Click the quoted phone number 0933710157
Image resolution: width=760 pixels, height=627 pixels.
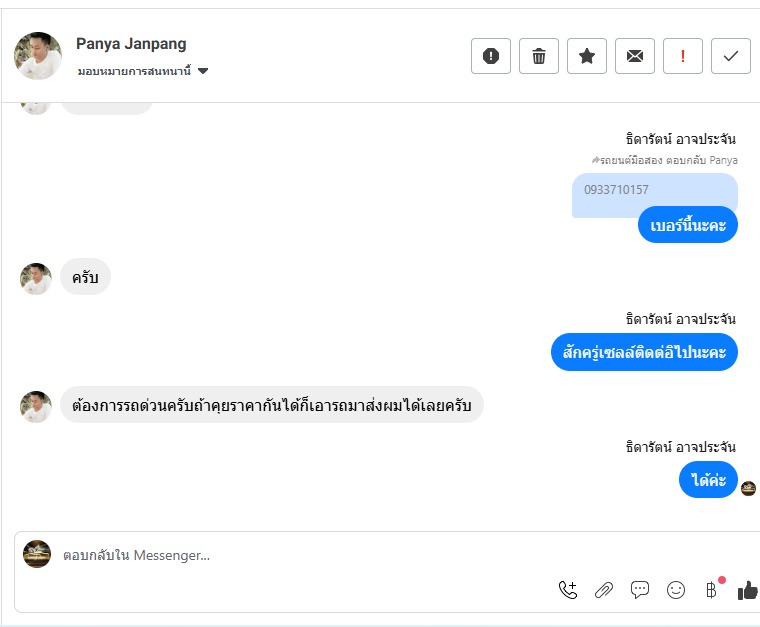[616, 190]
